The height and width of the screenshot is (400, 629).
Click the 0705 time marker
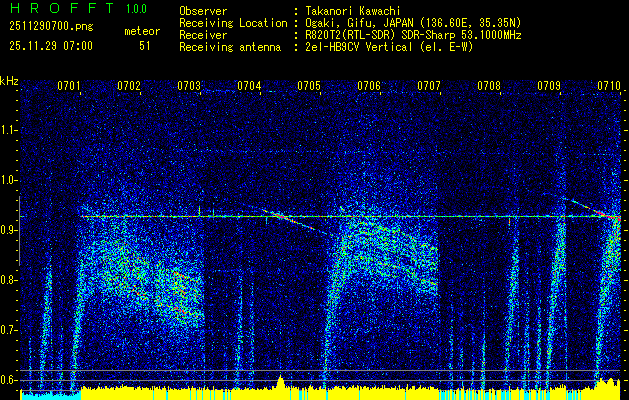click(308, 86)
